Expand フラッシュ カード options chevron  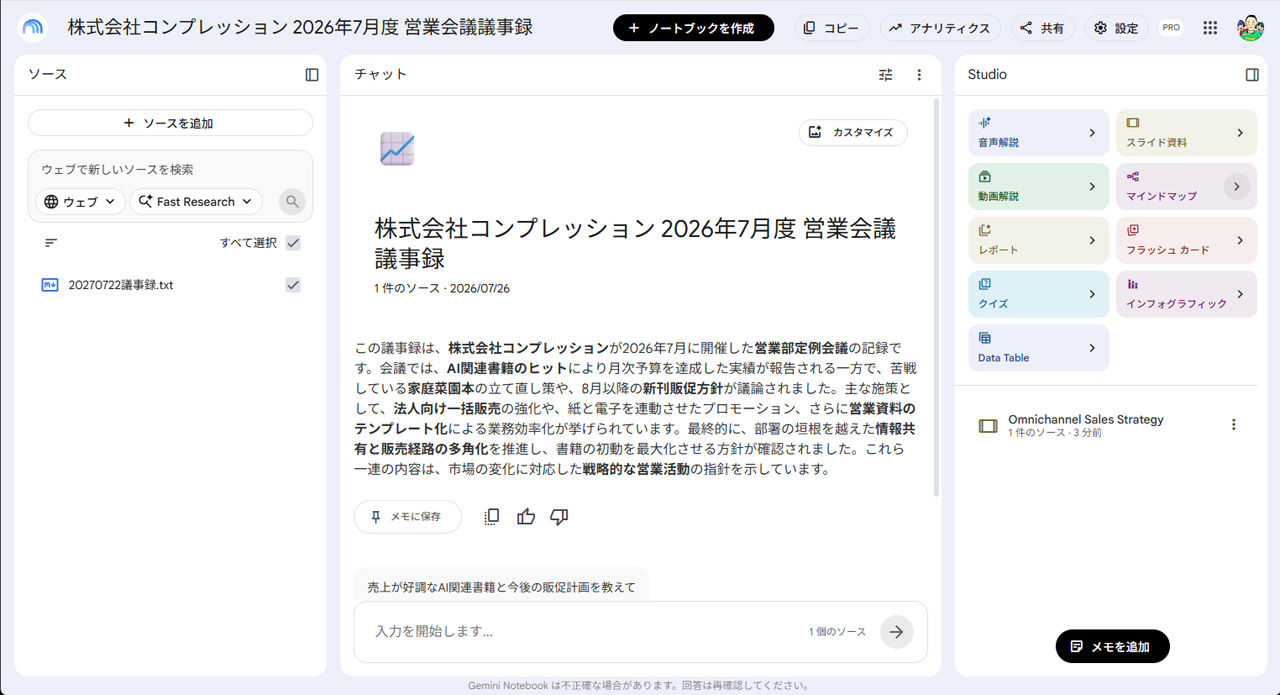(1240, 240)
